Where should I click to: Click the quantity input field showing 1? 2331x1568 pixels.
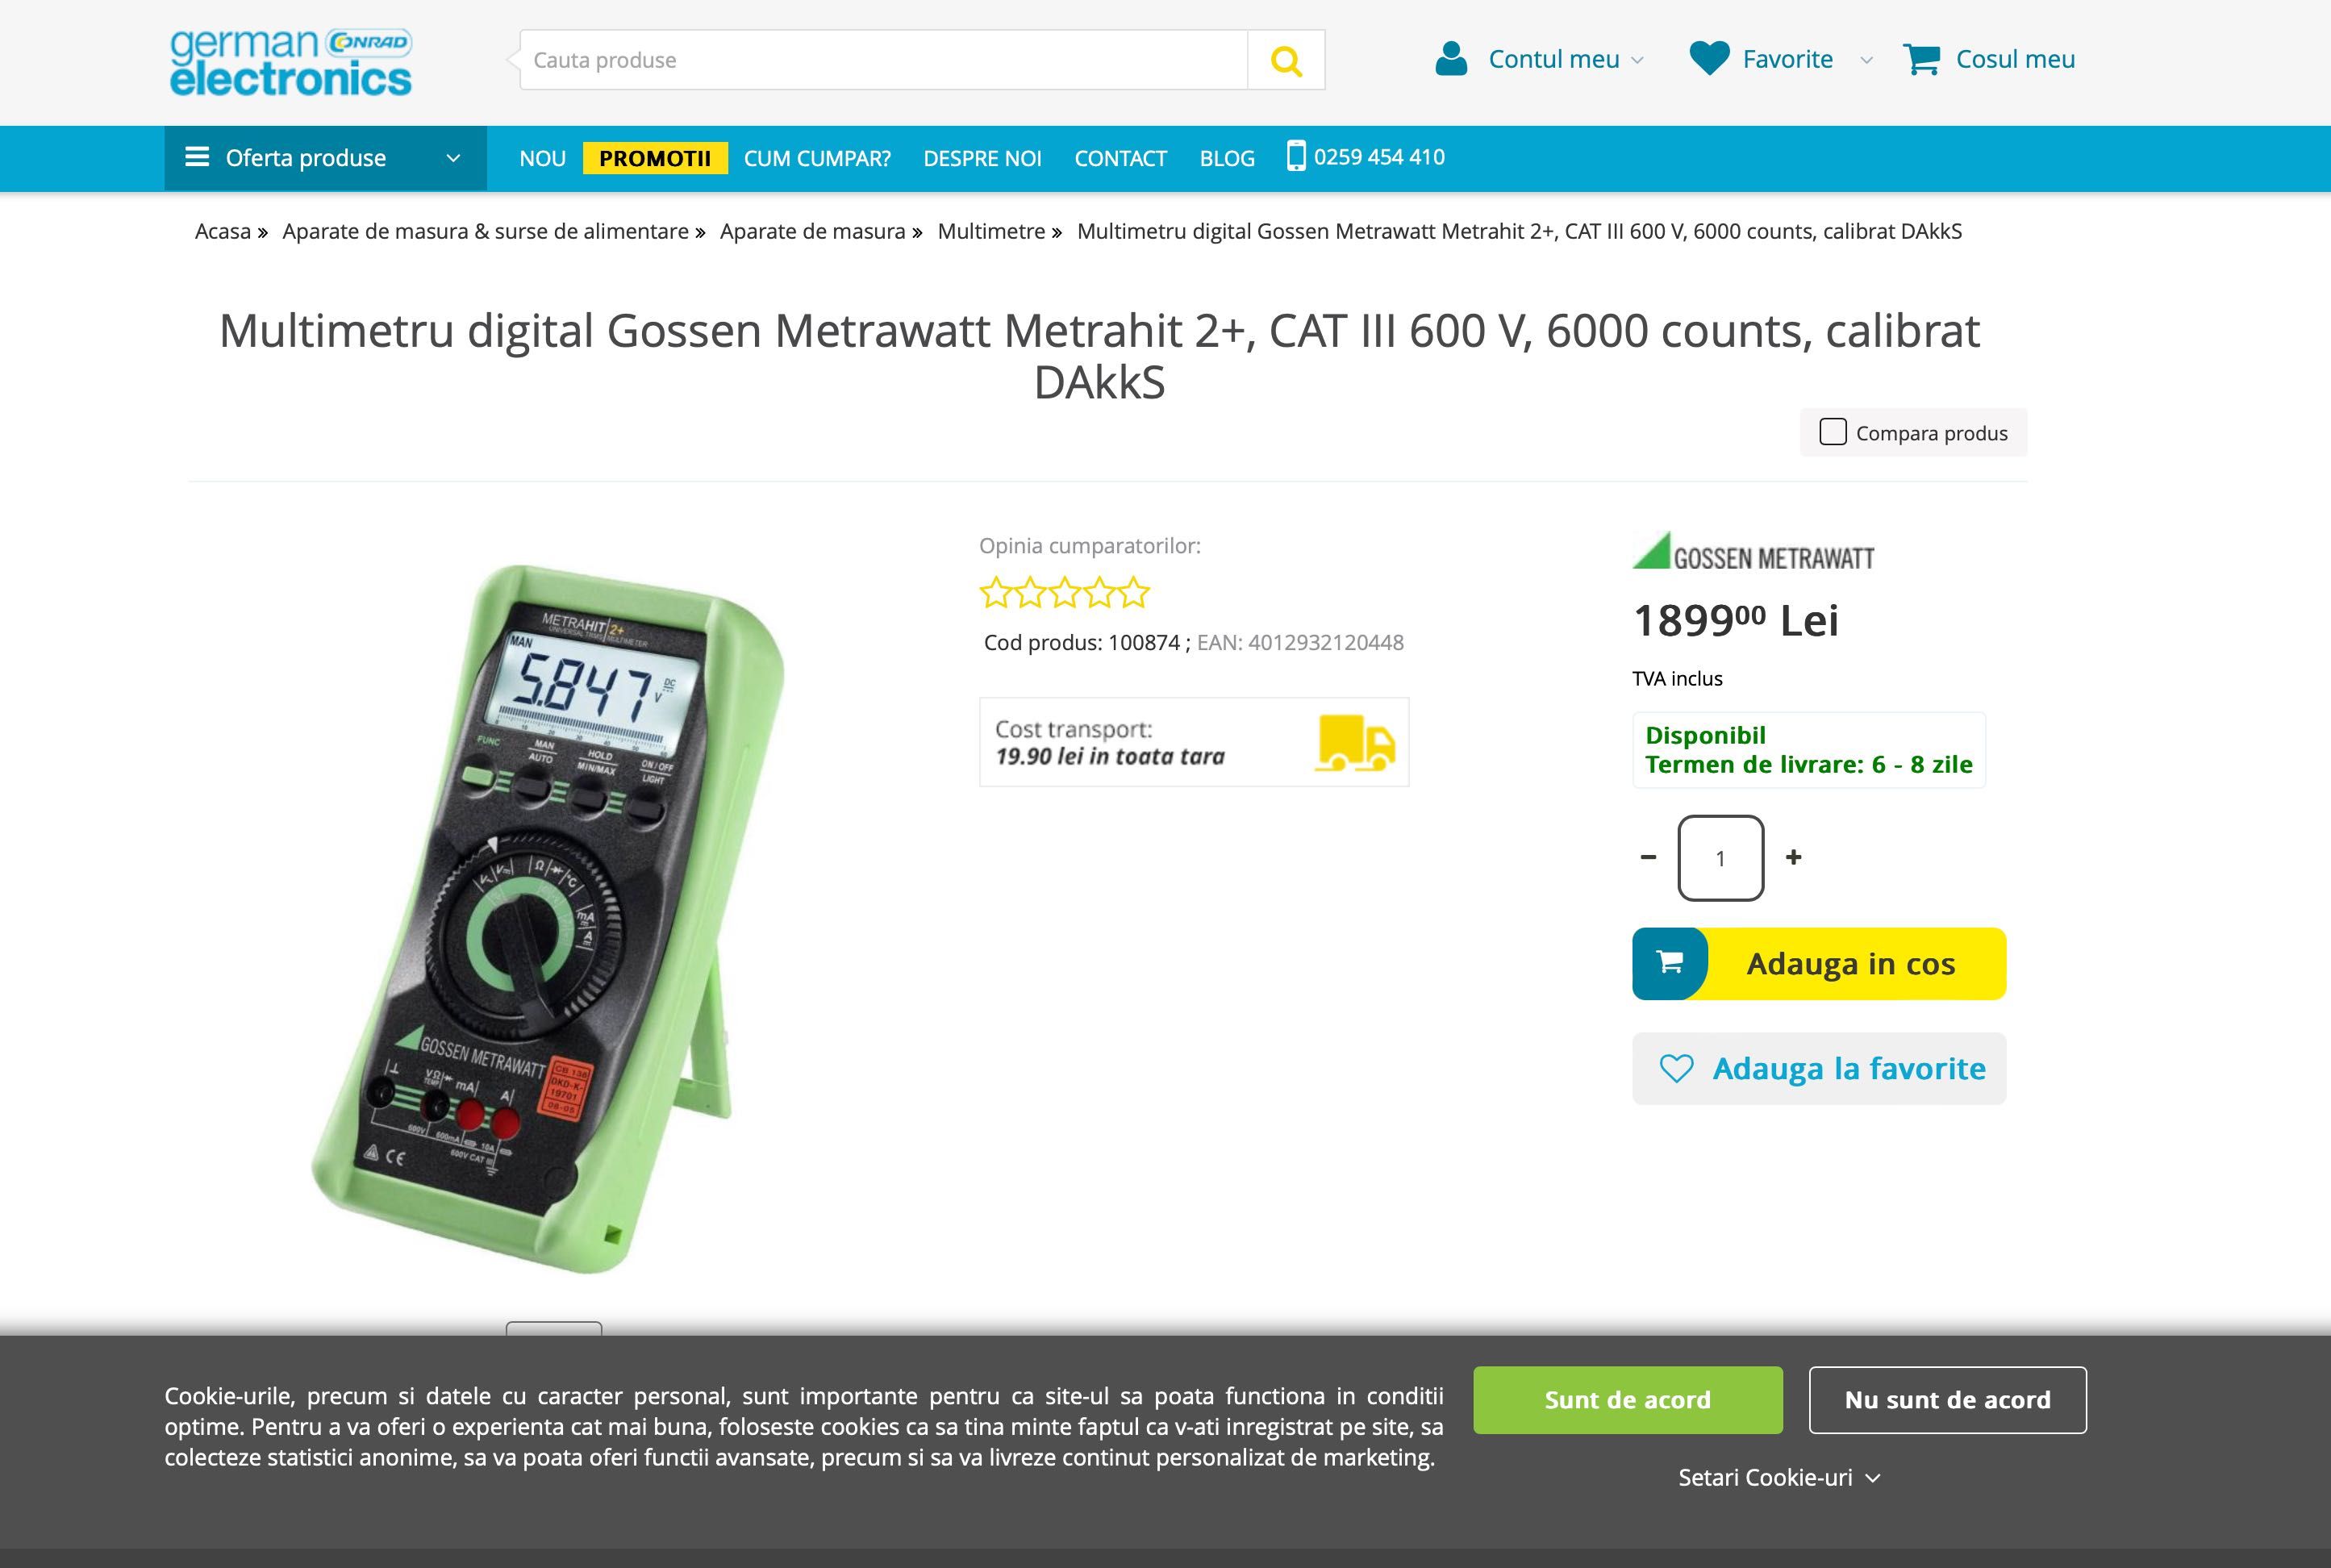pos(1720,857)
